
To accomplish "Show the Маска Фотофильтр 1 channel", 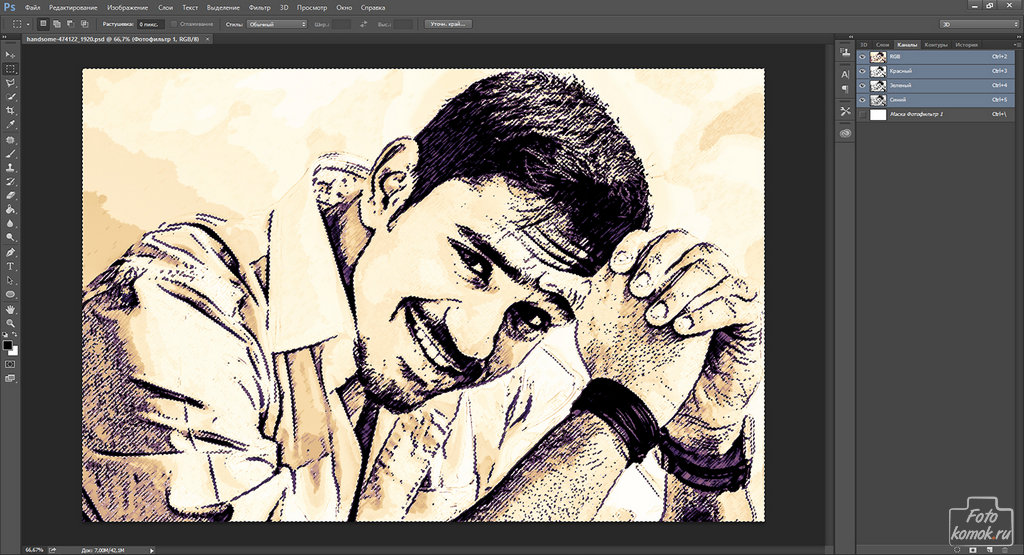I will [862, 114].
